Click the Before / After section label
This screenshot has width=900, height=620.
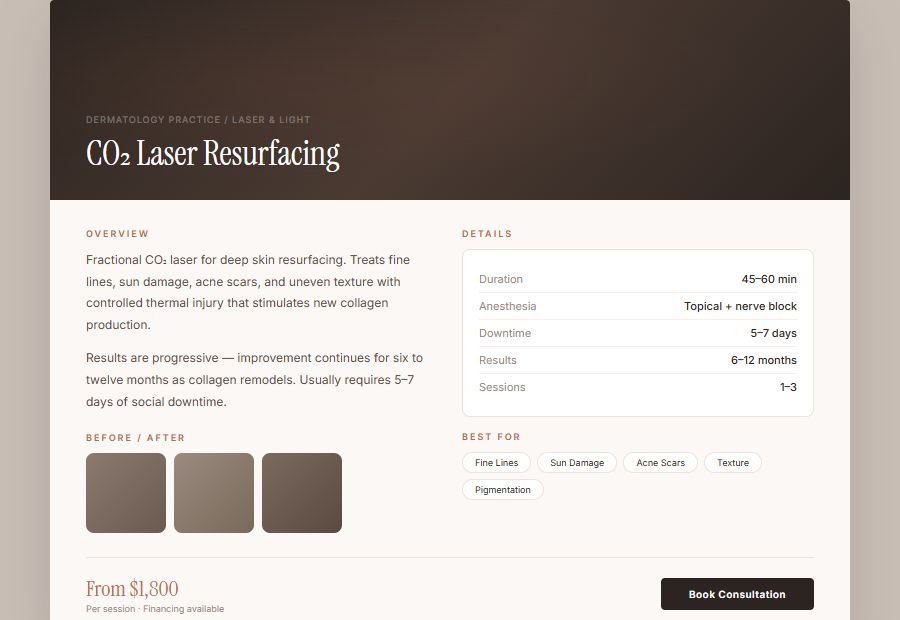pyautogui.click(x=135, y=437)
